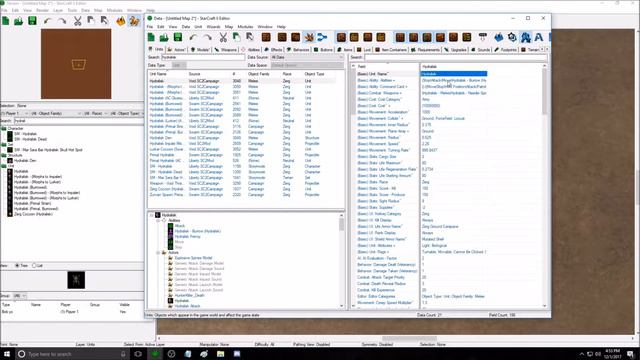Image resolution: width=640 pixels, height=360 pixels.
Task: Click Undo arrow in Terrain window toolbar
Action: tap(48, 21)
